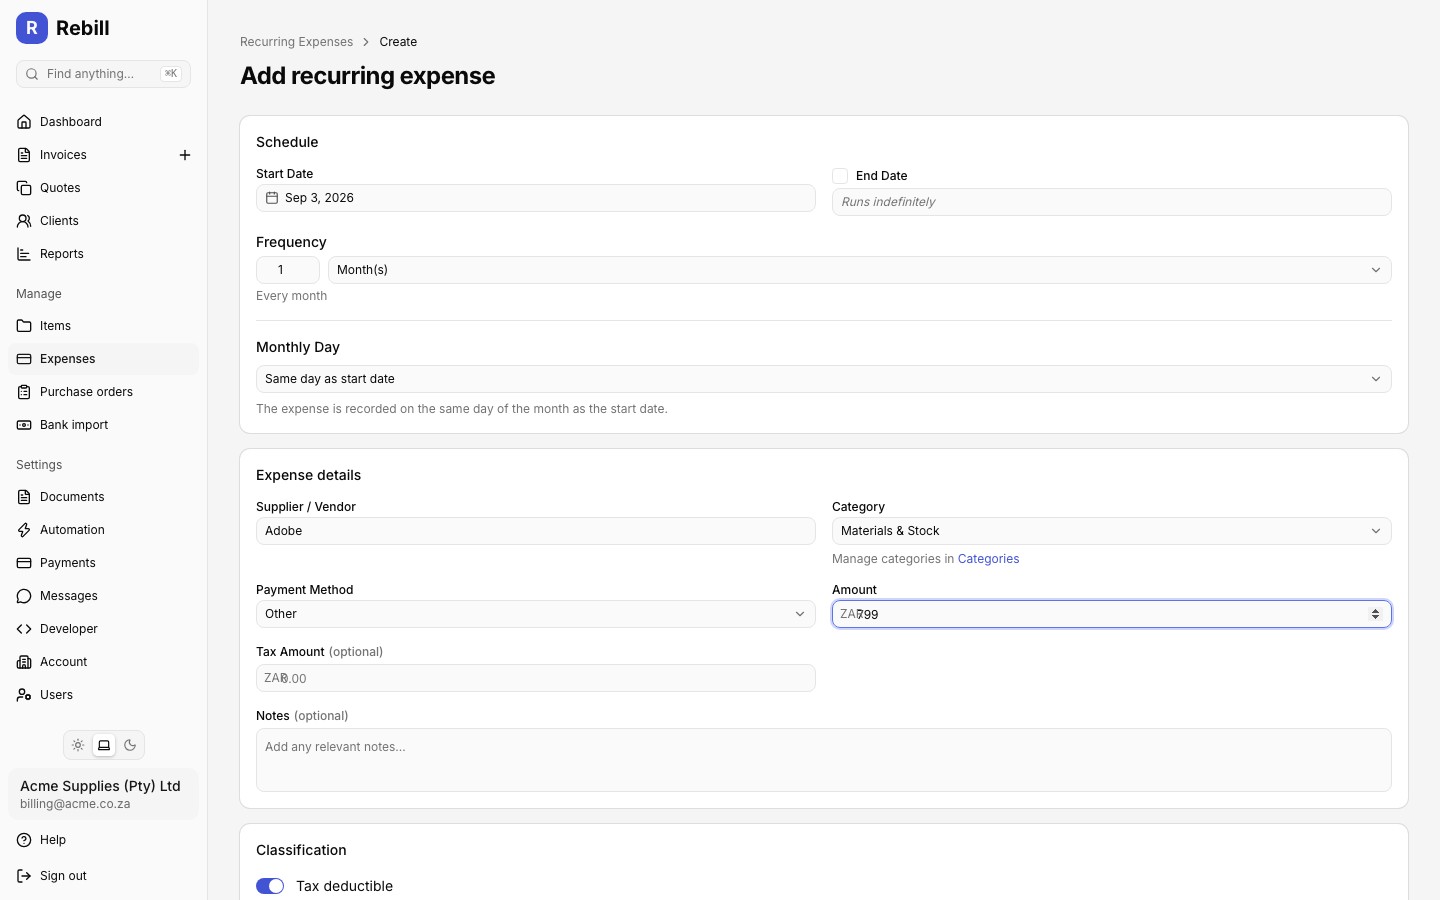Click the Sign out arrow icon
Image resolution: width=1440 pixels, height=900 pixels.
pyautogui.click(x=24, y=876)
